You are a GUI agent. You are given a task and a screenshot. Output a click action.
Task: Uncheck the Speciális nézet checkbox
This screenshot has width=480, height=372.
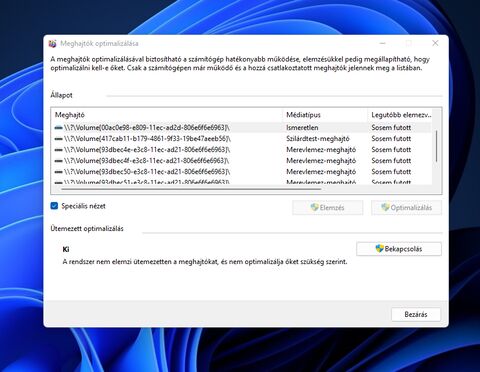point(54,206)
